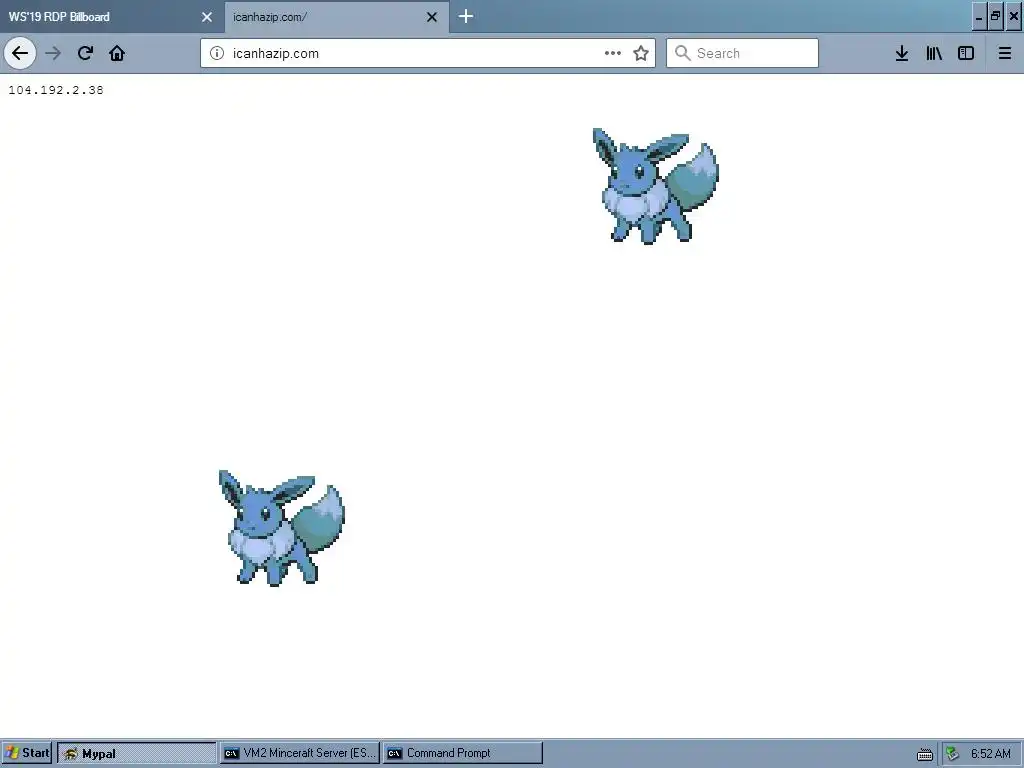Viewport: 1024px width, 768px height.
Task: Minimize the browser window
Action: [x=978, y=17]
